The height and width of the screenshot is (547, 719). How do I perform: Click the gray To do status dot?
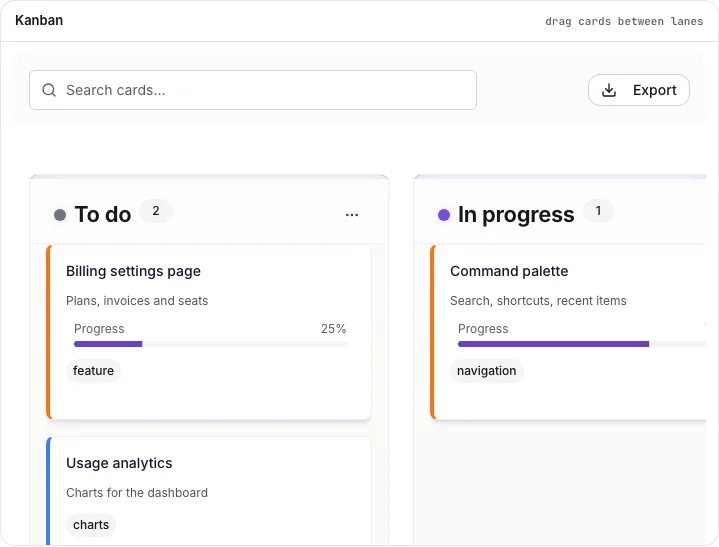[x=60, y=215]
